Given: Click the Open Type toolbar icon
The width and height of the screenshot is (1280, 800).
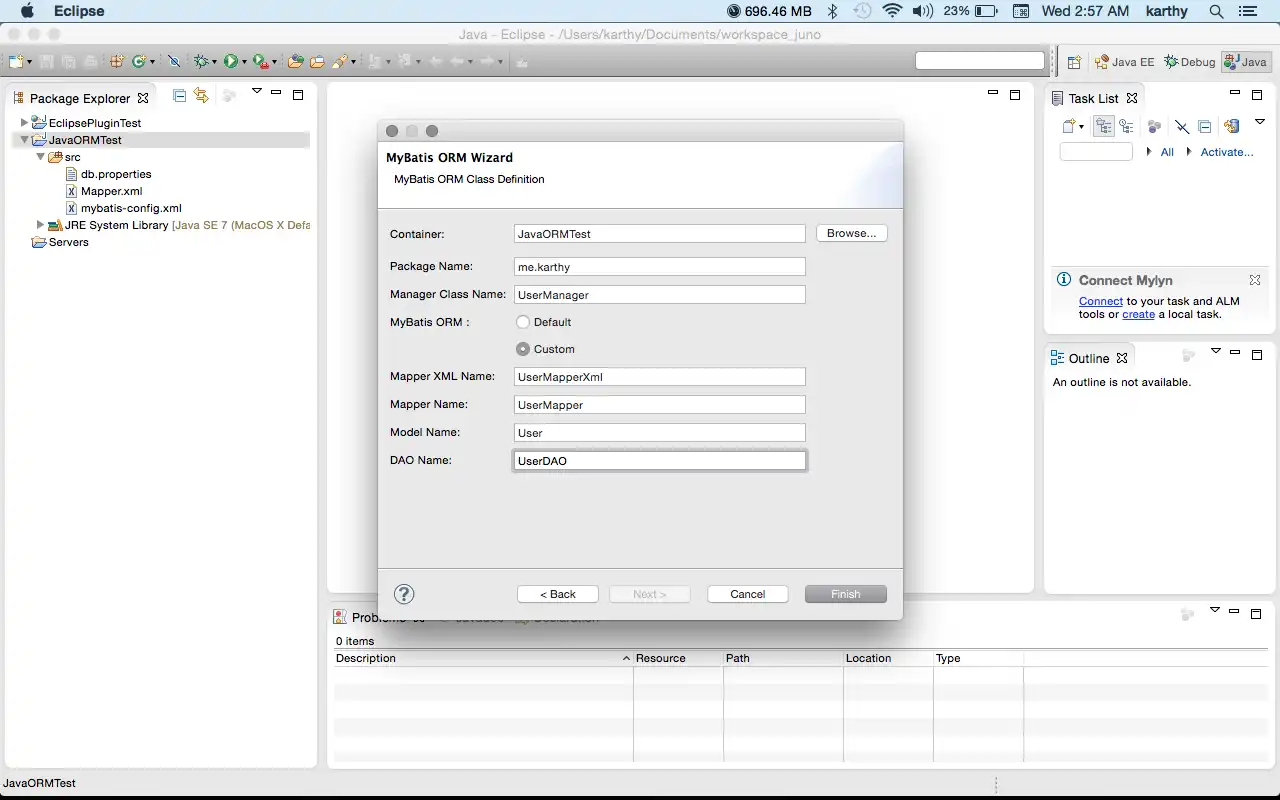Looking at the screenshot, I should 295,61.
